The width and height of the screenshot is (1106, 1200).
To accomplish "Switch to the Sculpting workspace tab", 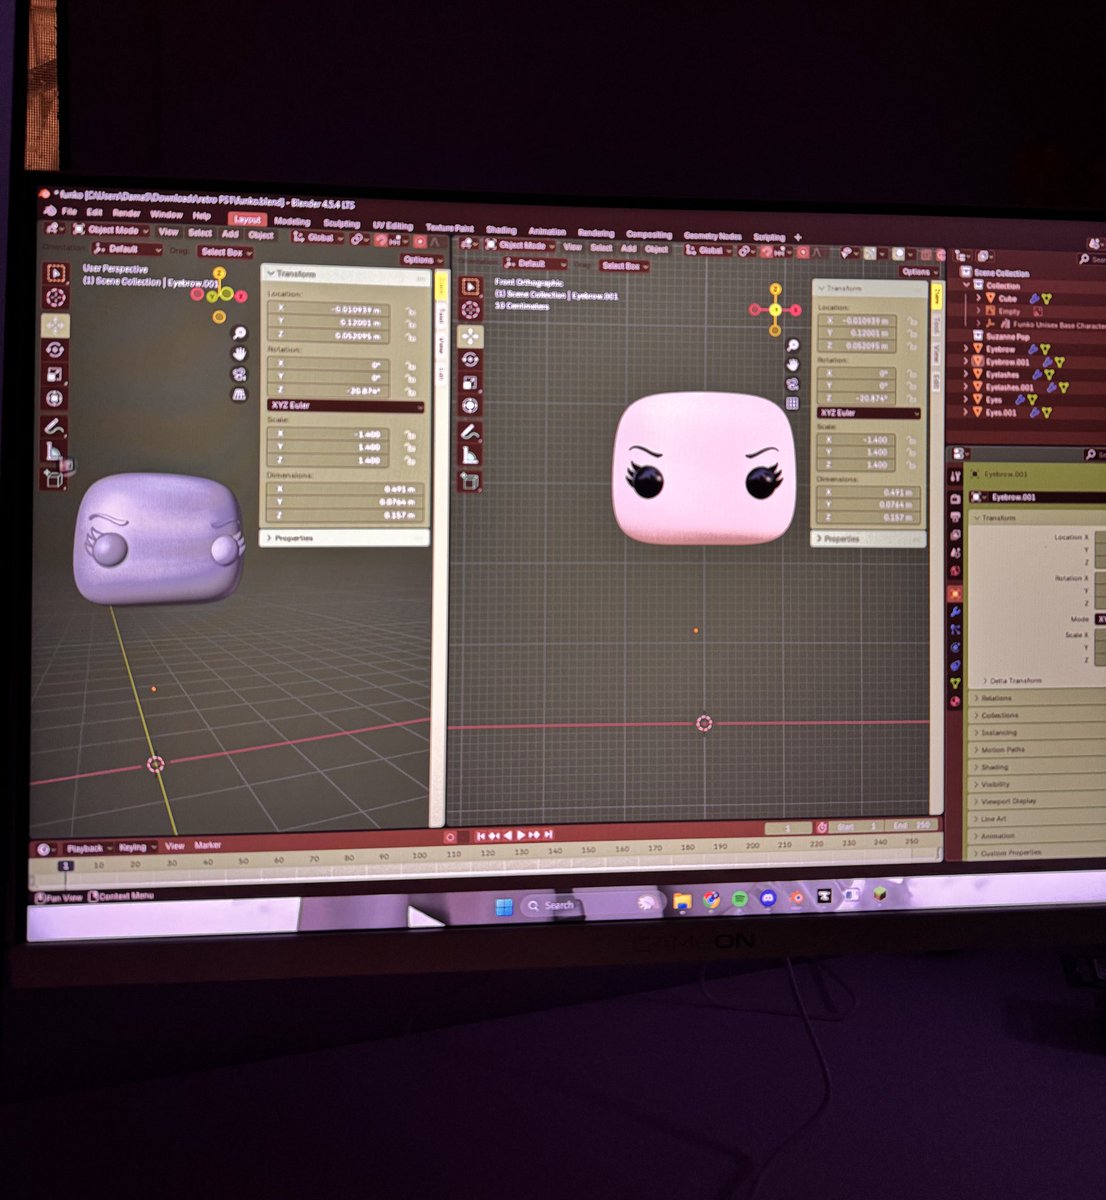I will pyautogui.click(x=341, y=223).
